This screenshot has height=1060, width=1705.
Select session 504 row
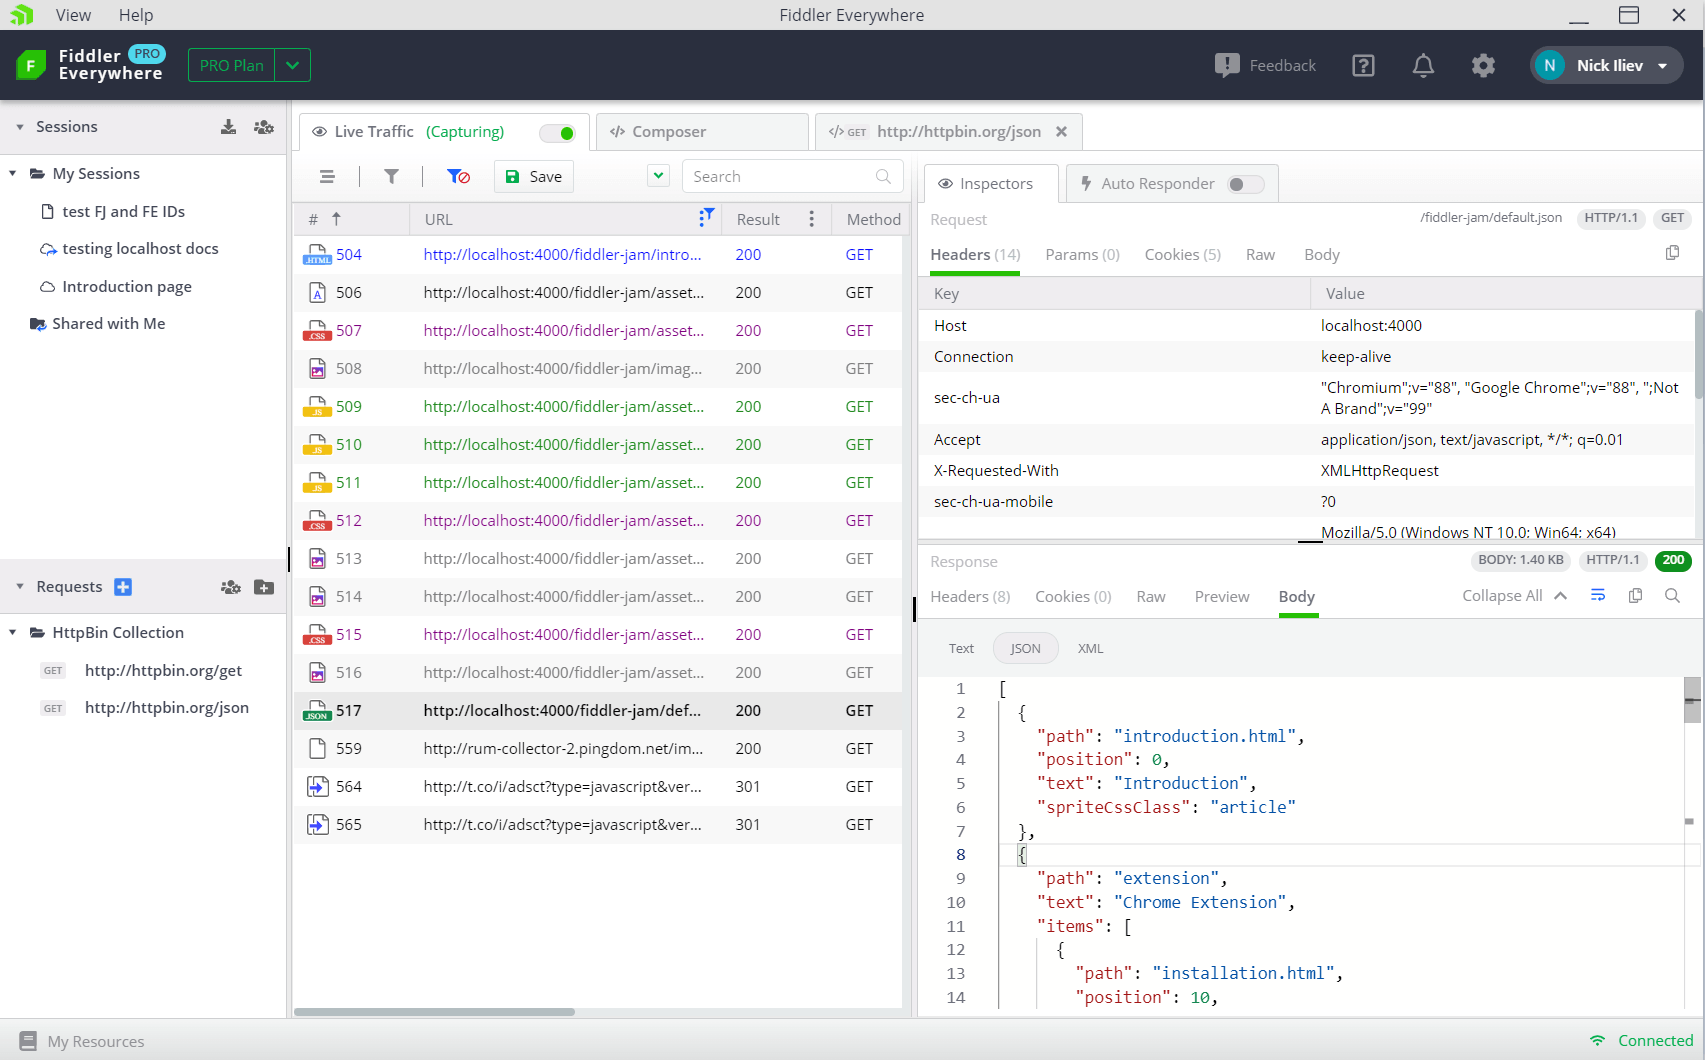pyautogui.click(x=598, y=255)
